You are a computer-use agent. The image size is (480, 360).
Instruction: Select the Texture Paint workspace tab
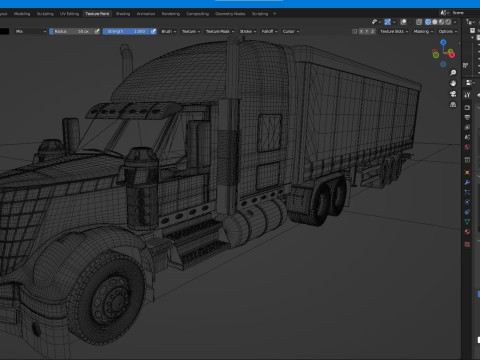click(97, 14)
